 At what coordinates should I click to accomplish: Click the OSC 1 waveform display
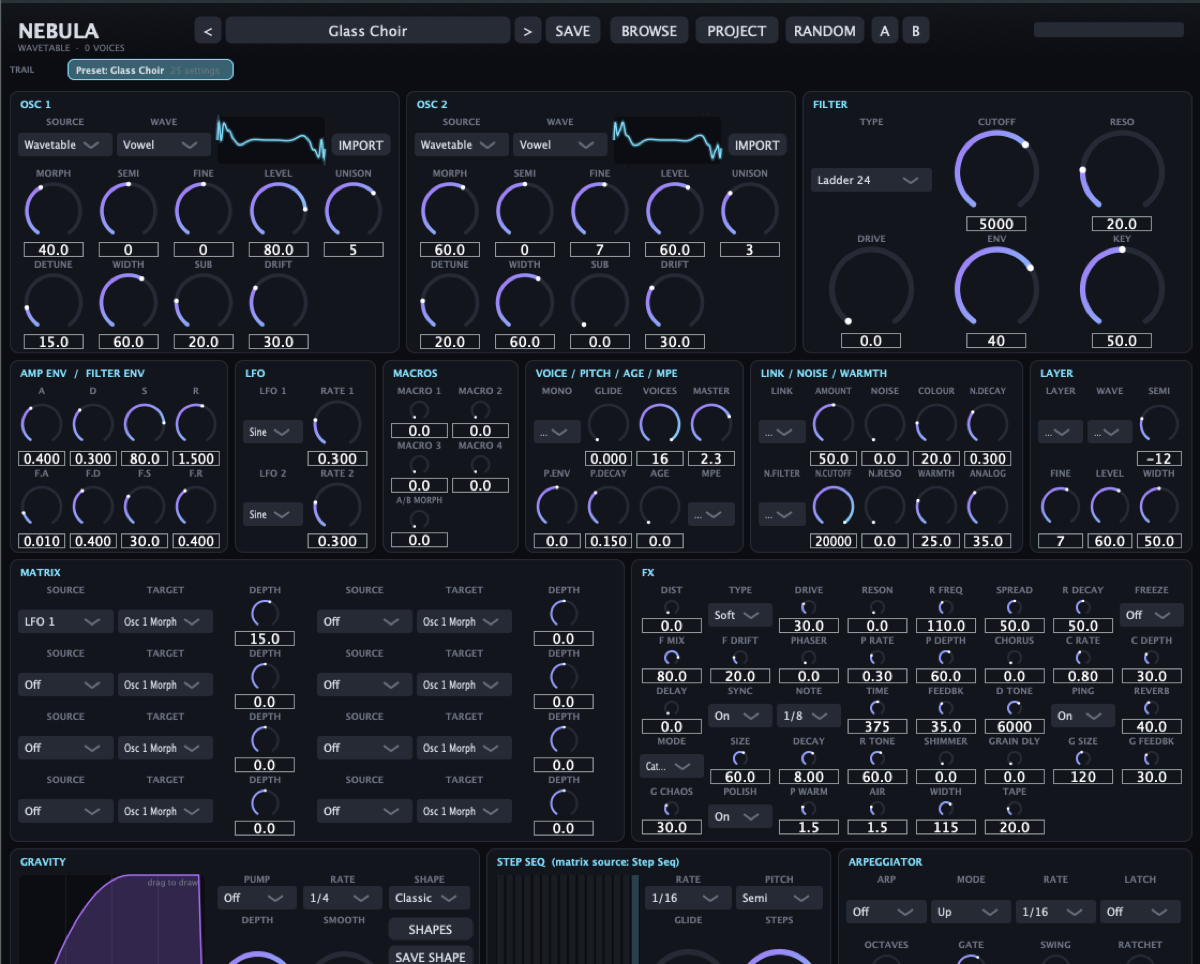tap(272, 140)
